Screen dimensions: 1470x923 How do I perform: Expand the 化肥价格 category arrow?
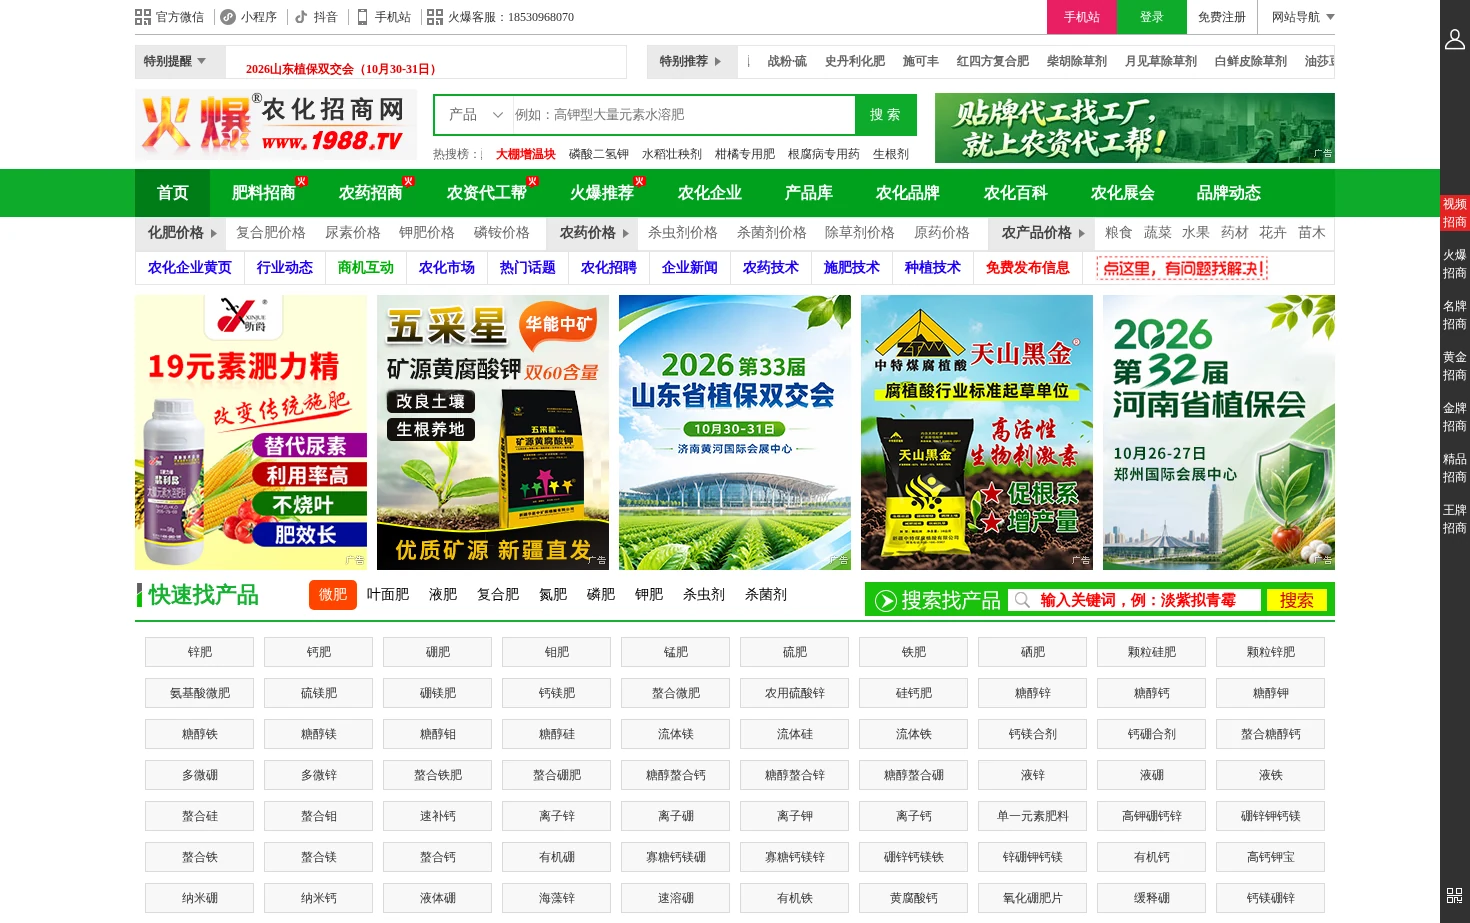214,233
